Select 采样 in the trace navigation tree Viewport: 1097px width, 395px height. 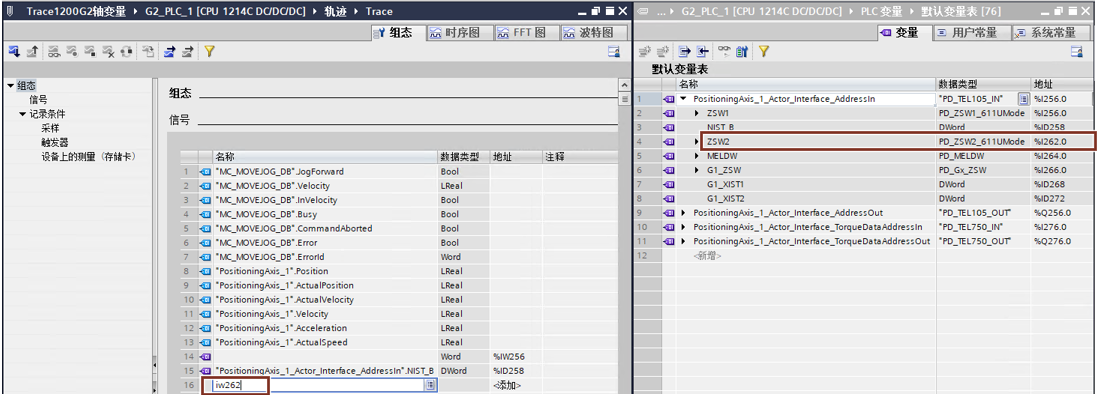50,128
